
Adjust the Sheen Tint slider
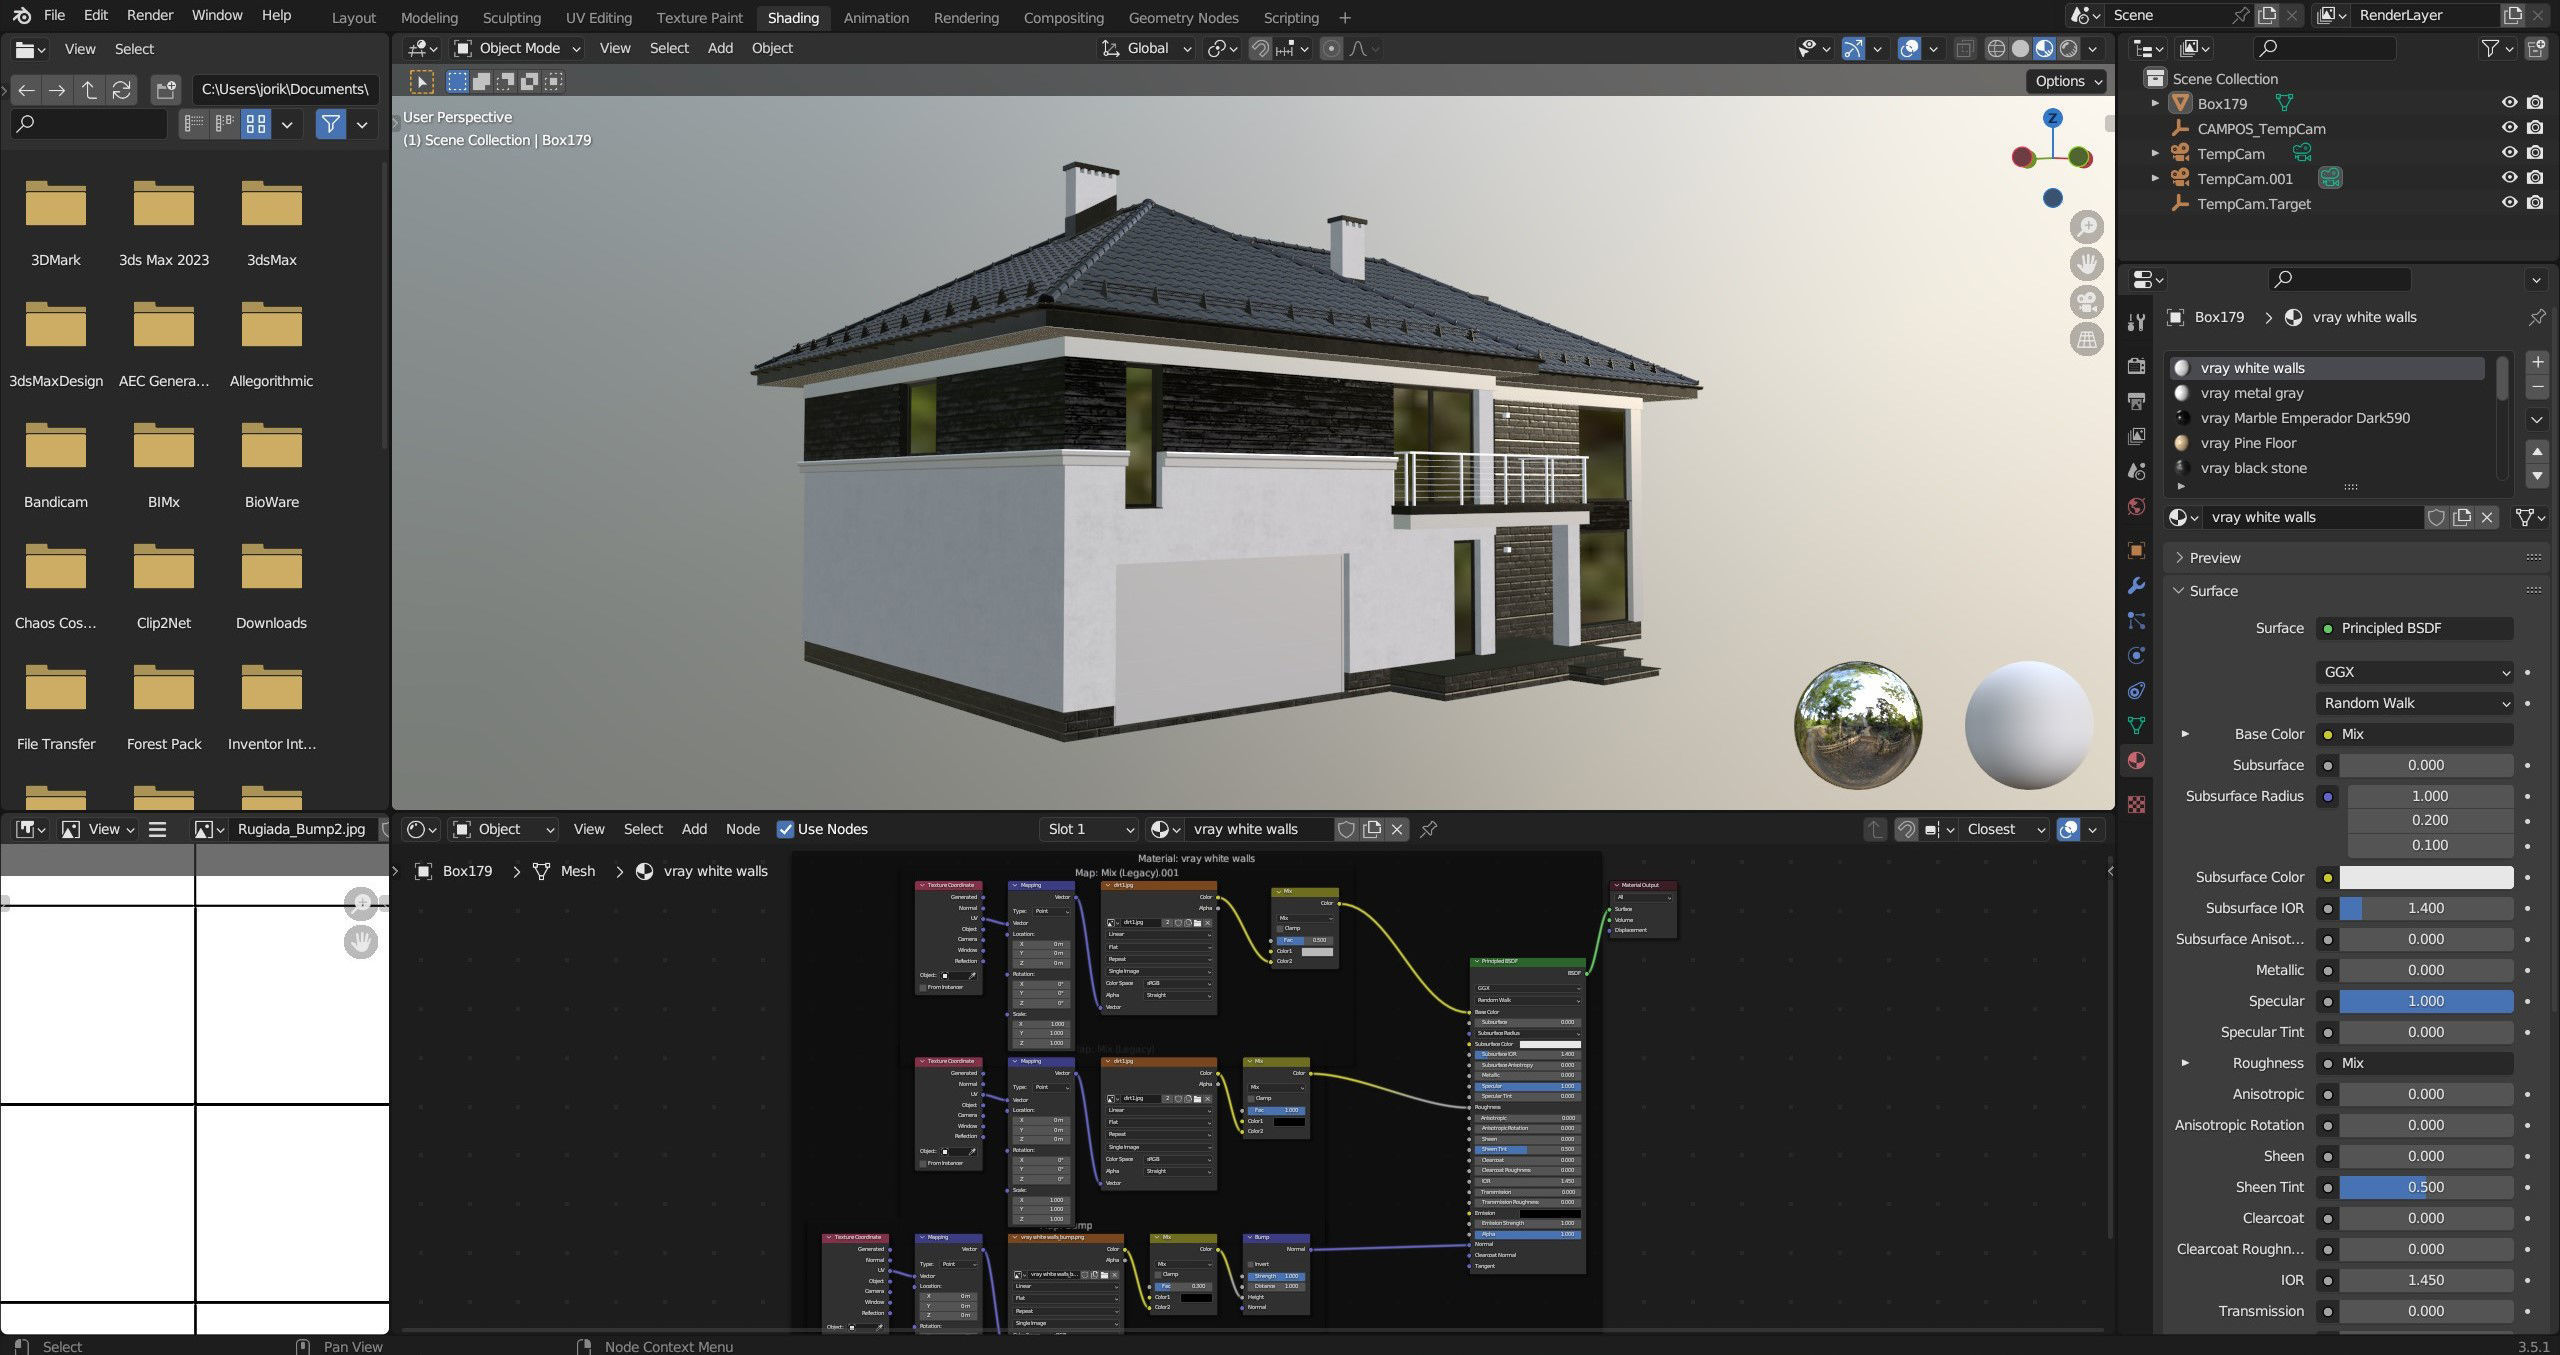(x=2426, y=1187)
